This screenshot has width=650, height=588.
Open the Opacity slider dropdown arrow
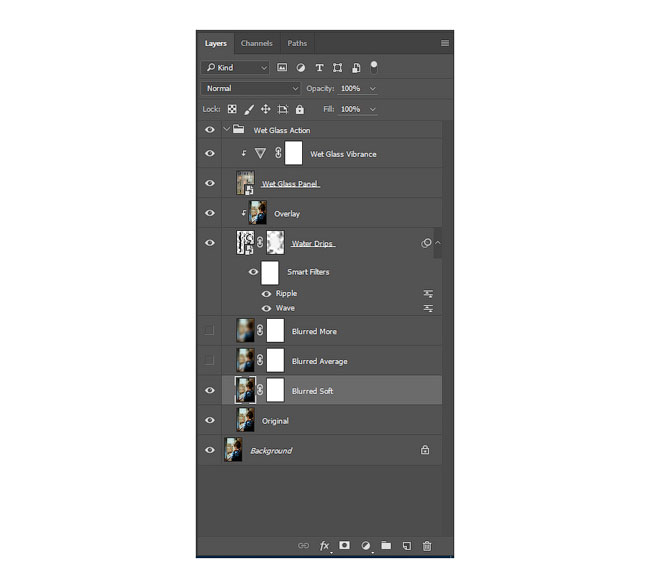(372, 89)
